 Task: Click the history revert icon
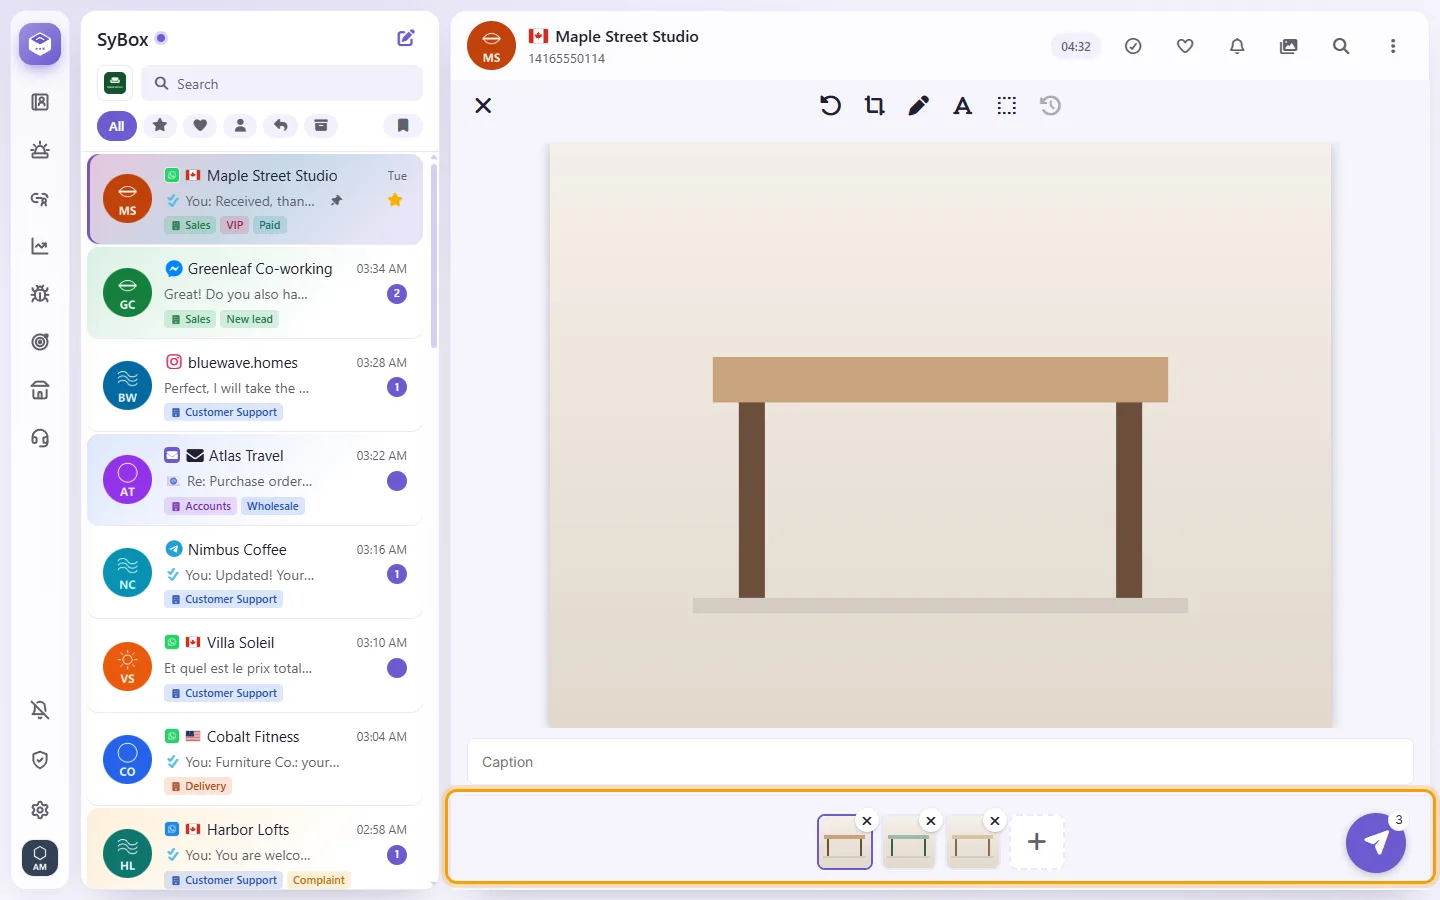(x=1050, y=106)
